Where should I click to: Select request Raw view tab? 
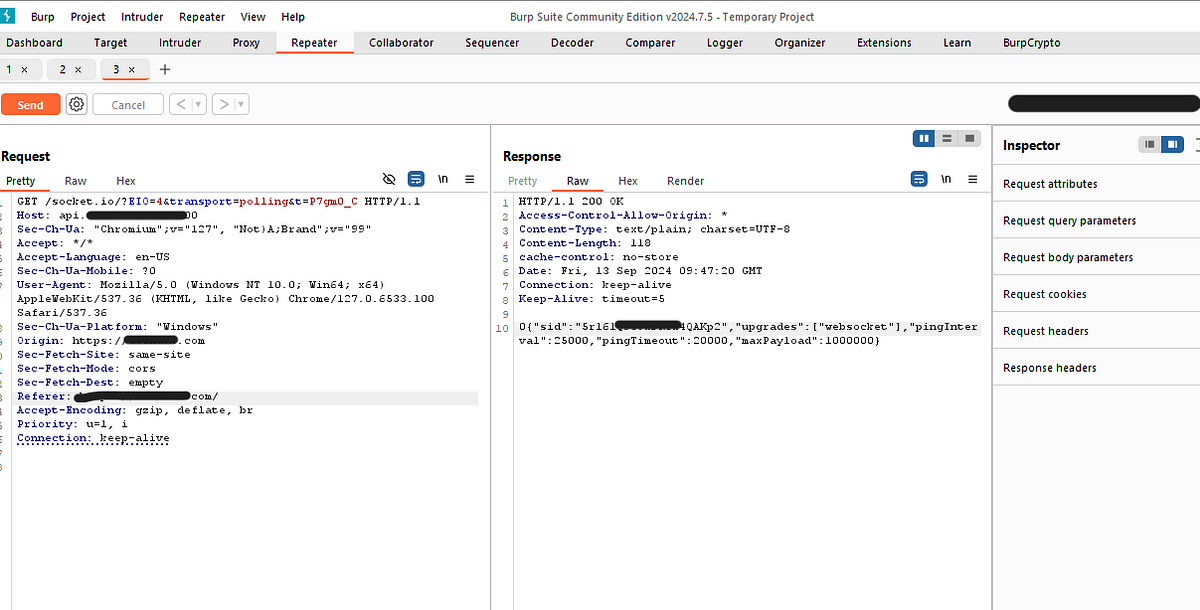tap(76, 181)
